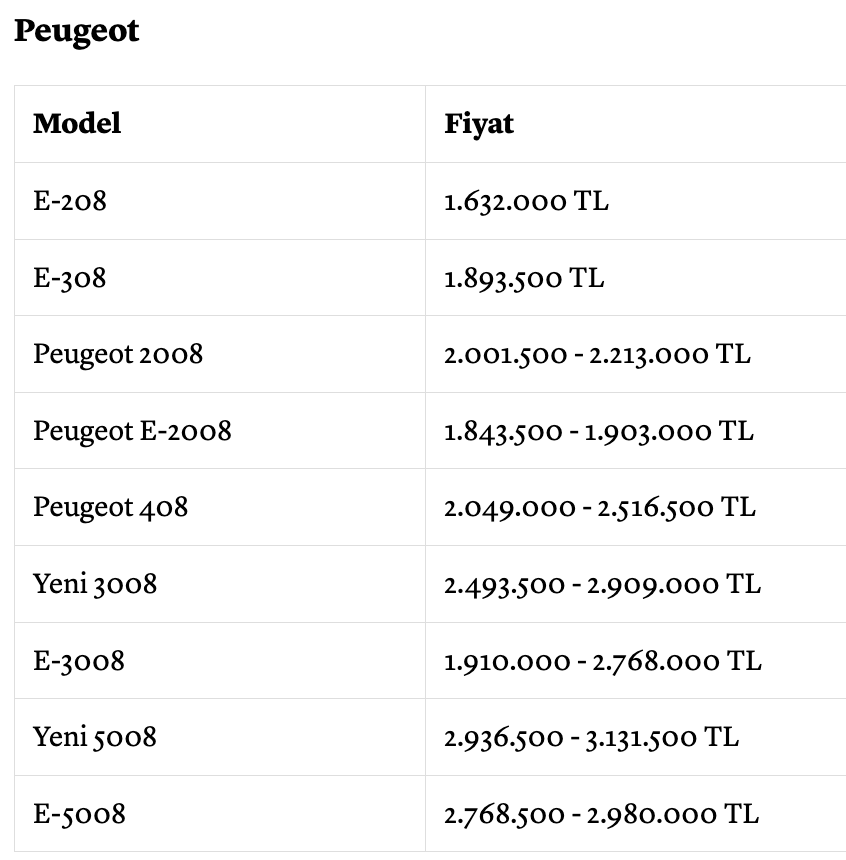This screenshot has height=860, width=846.
Task: Click the 1.843.500 - 1.903.000 TL price
Action: click(x=599, y=432)
